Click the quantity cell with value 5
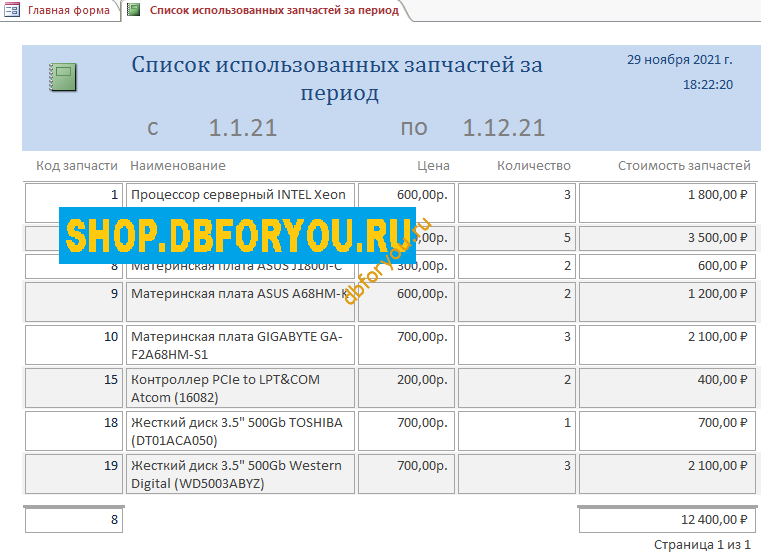 tap(517, 238)
